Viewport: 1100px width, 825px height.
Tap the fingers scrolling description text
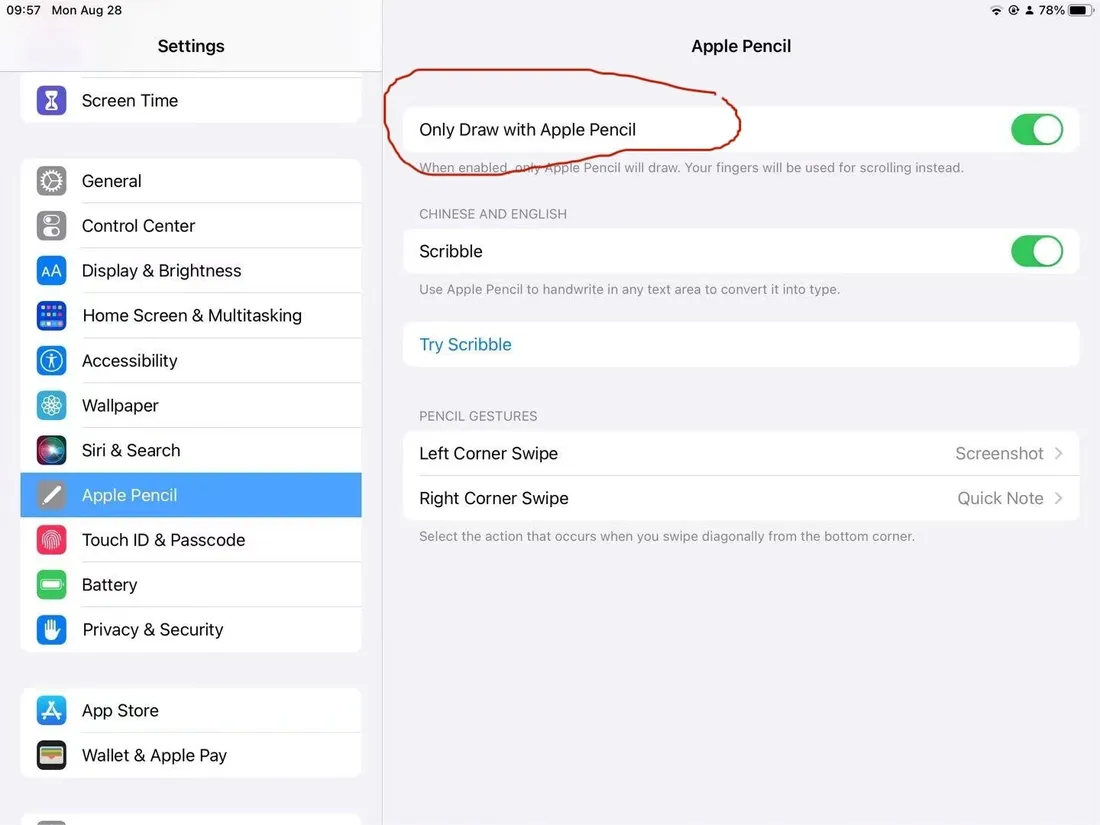pos(691,168)
